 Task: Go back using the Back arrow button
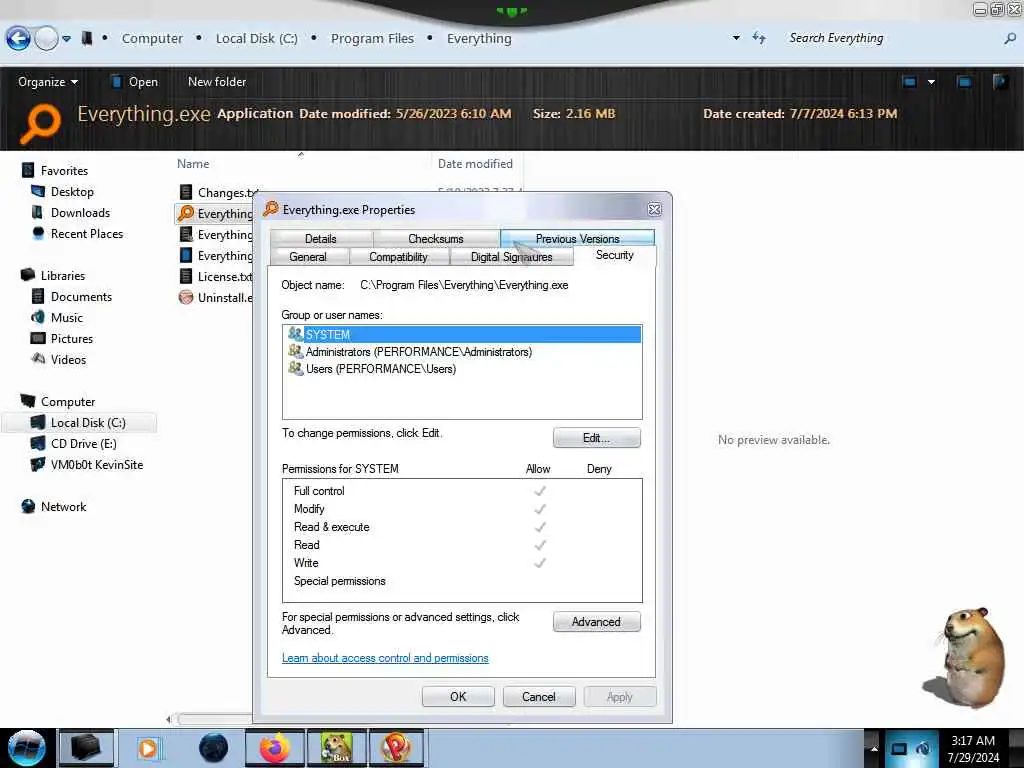click(x=18, y=39)
